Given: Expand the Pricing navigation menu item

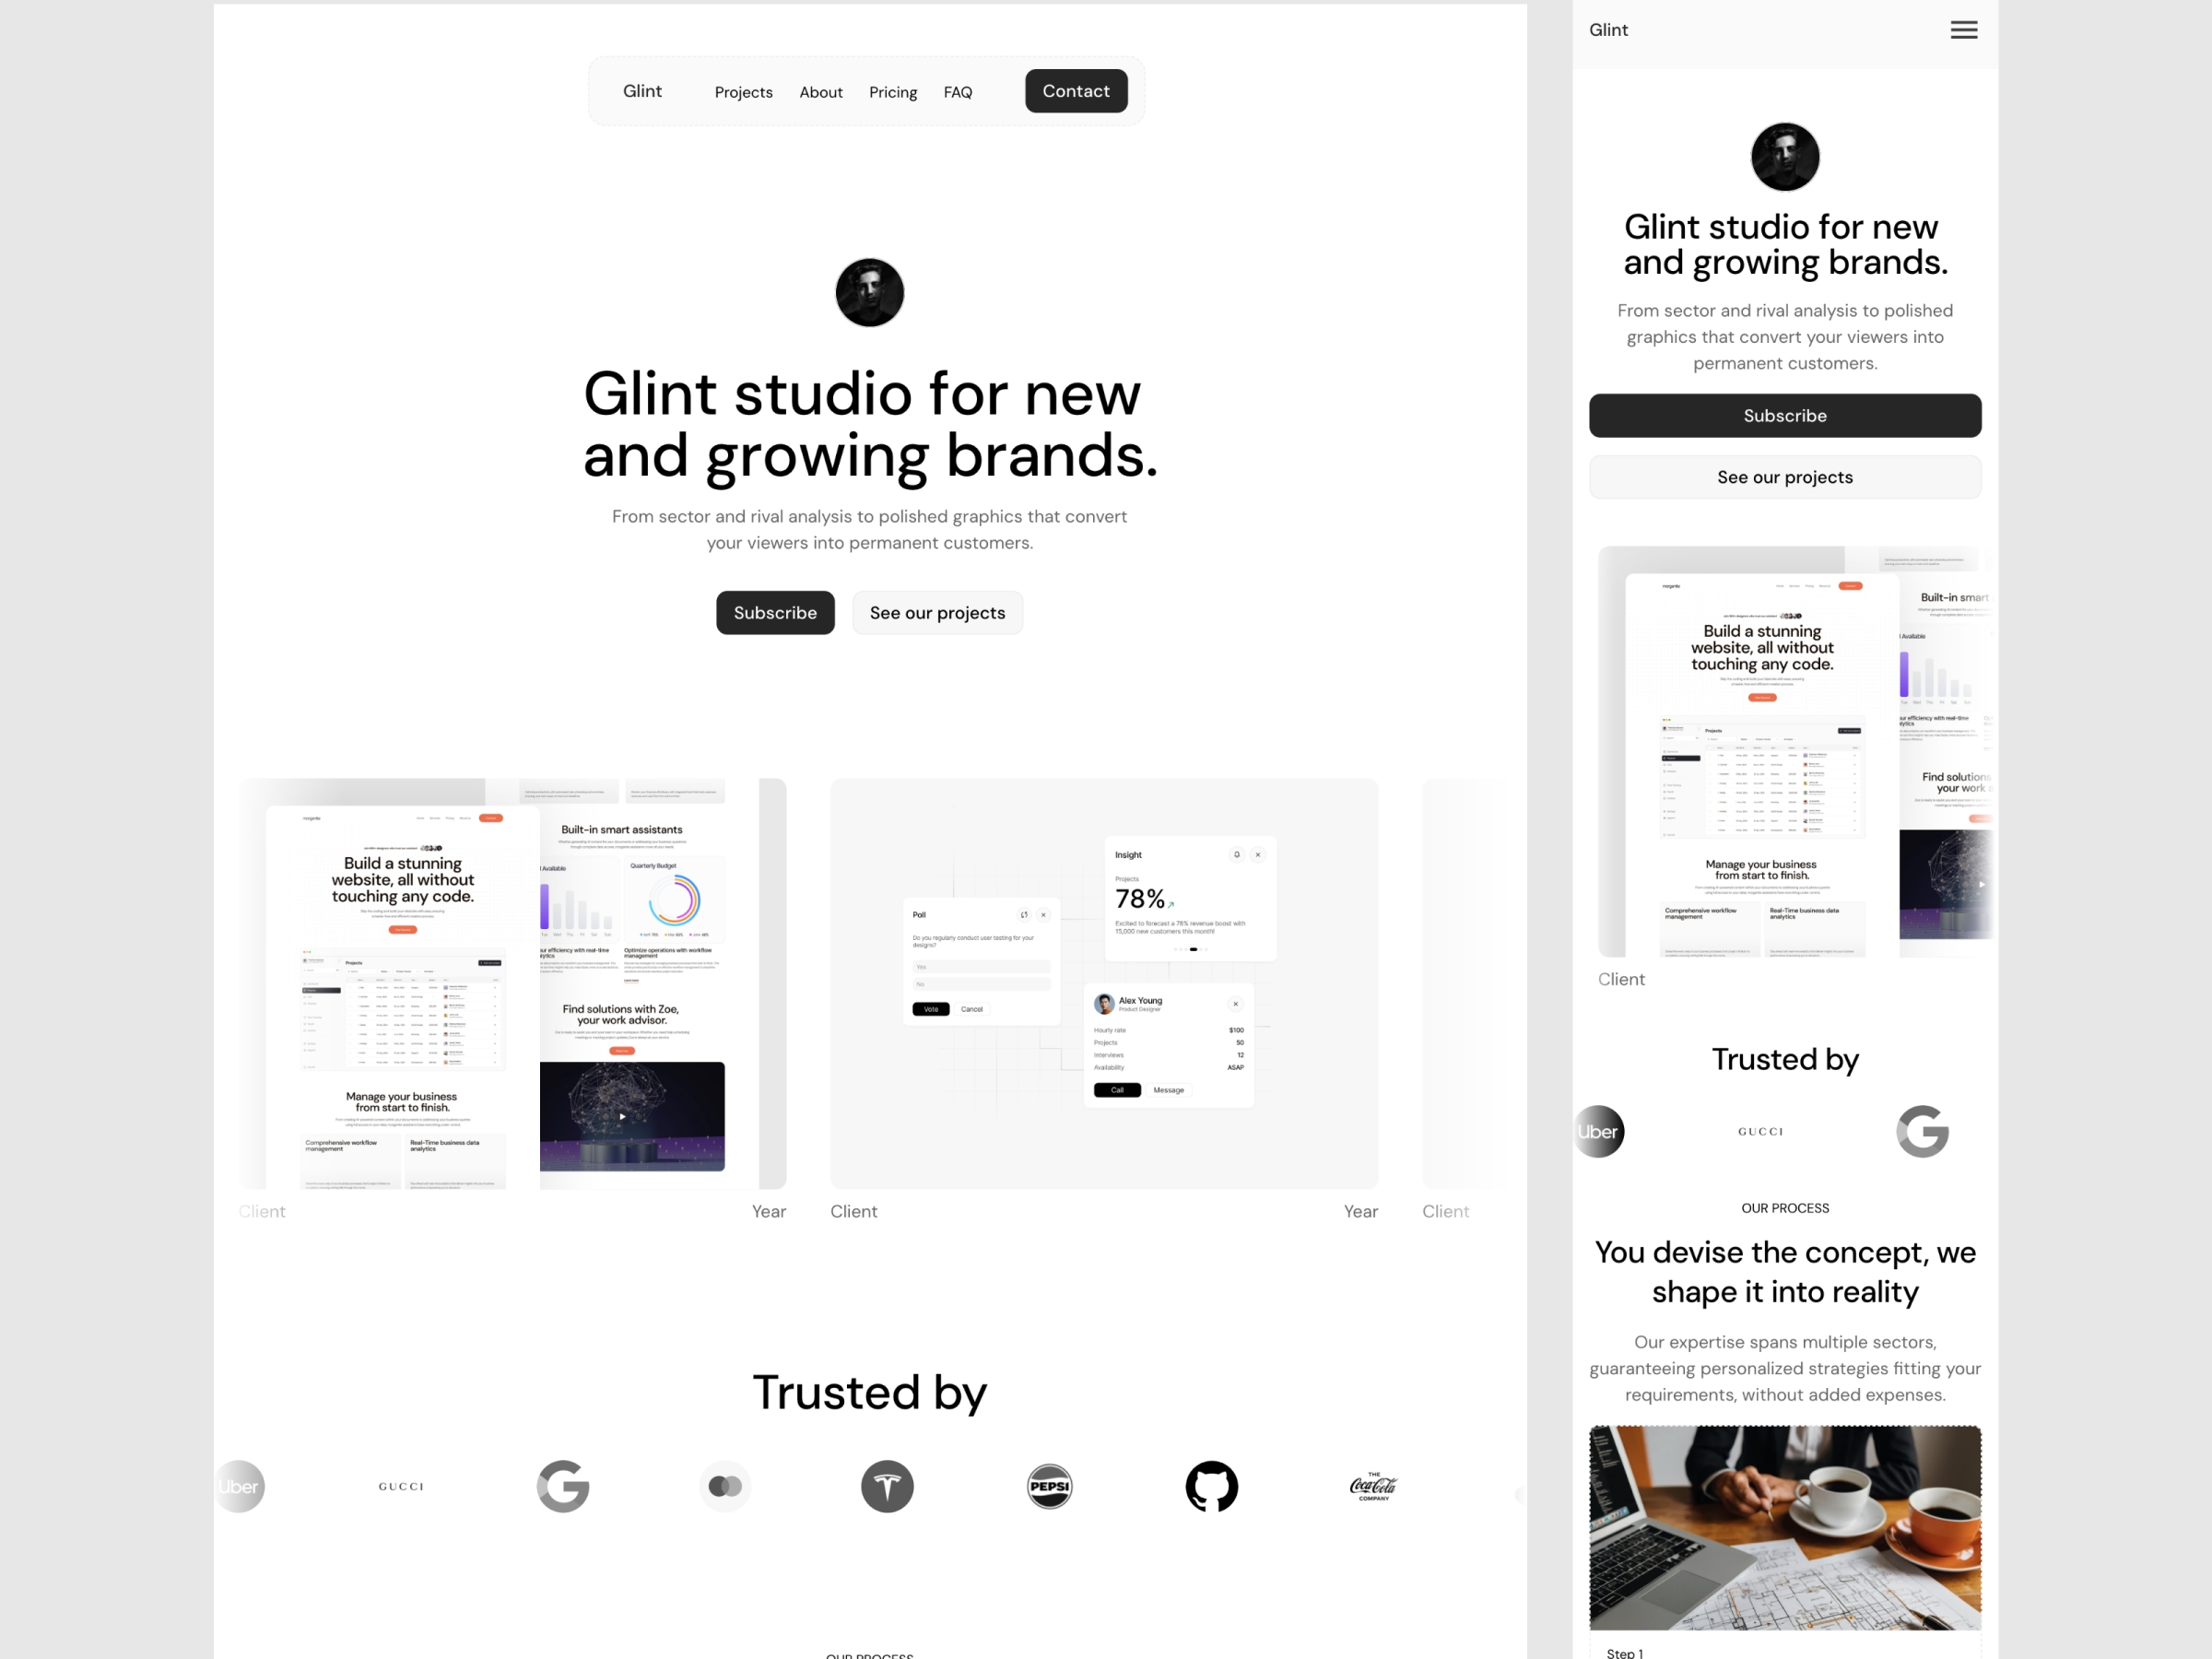Looking at the screenshot, I should pyautogui.click(x=890, y=90).
